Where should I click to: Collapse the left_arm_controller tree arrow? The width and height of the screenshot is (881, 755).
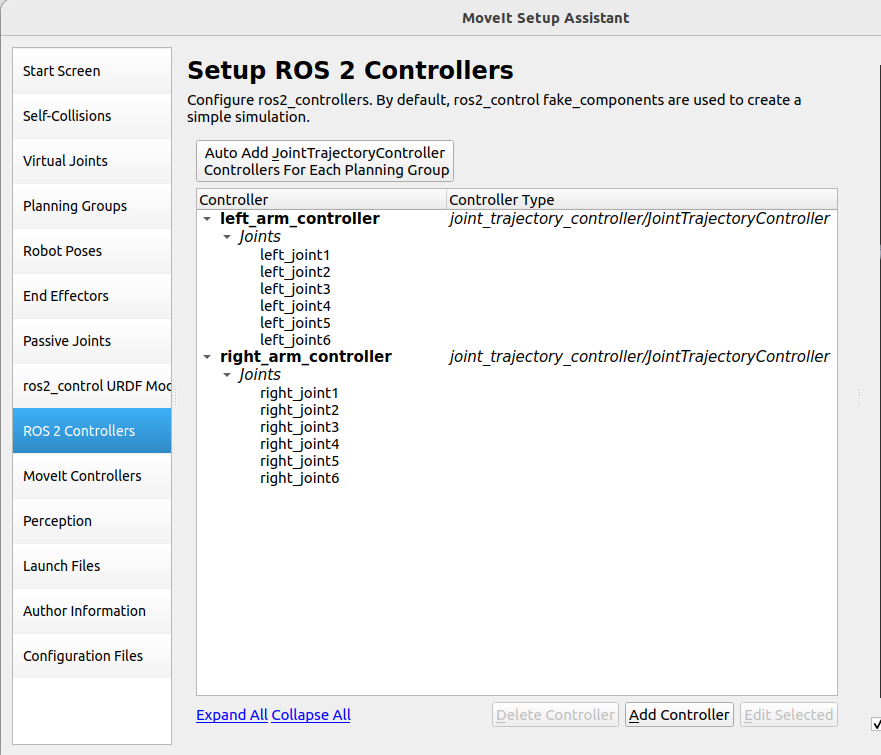point(207,219)
